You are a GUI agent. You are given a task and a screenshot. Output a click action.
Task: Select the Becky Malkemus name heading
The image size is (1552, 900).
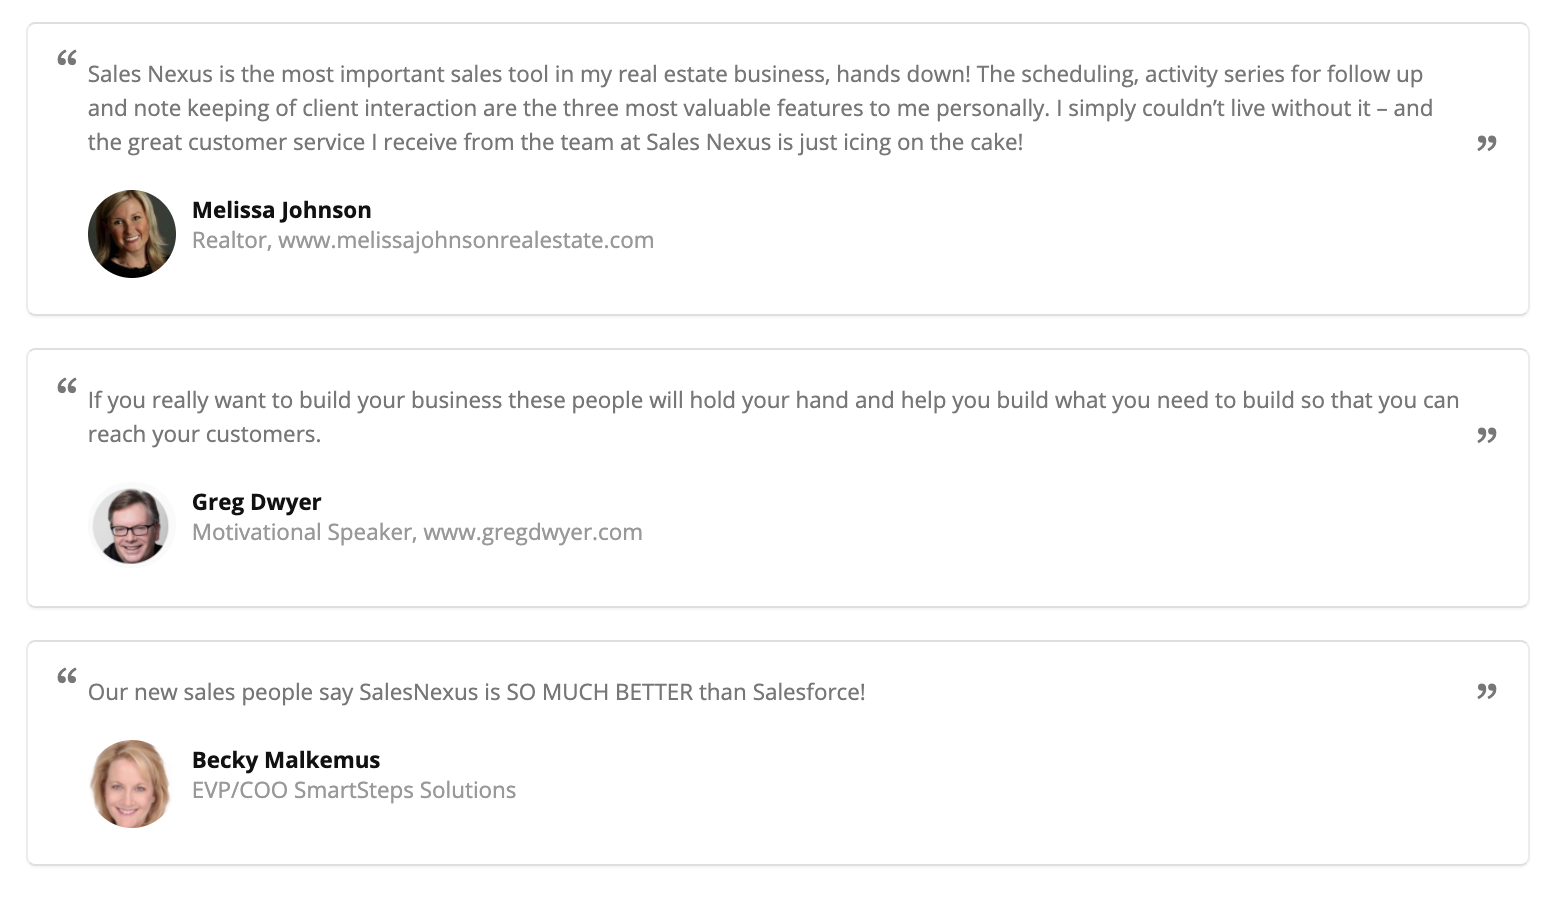286,760
